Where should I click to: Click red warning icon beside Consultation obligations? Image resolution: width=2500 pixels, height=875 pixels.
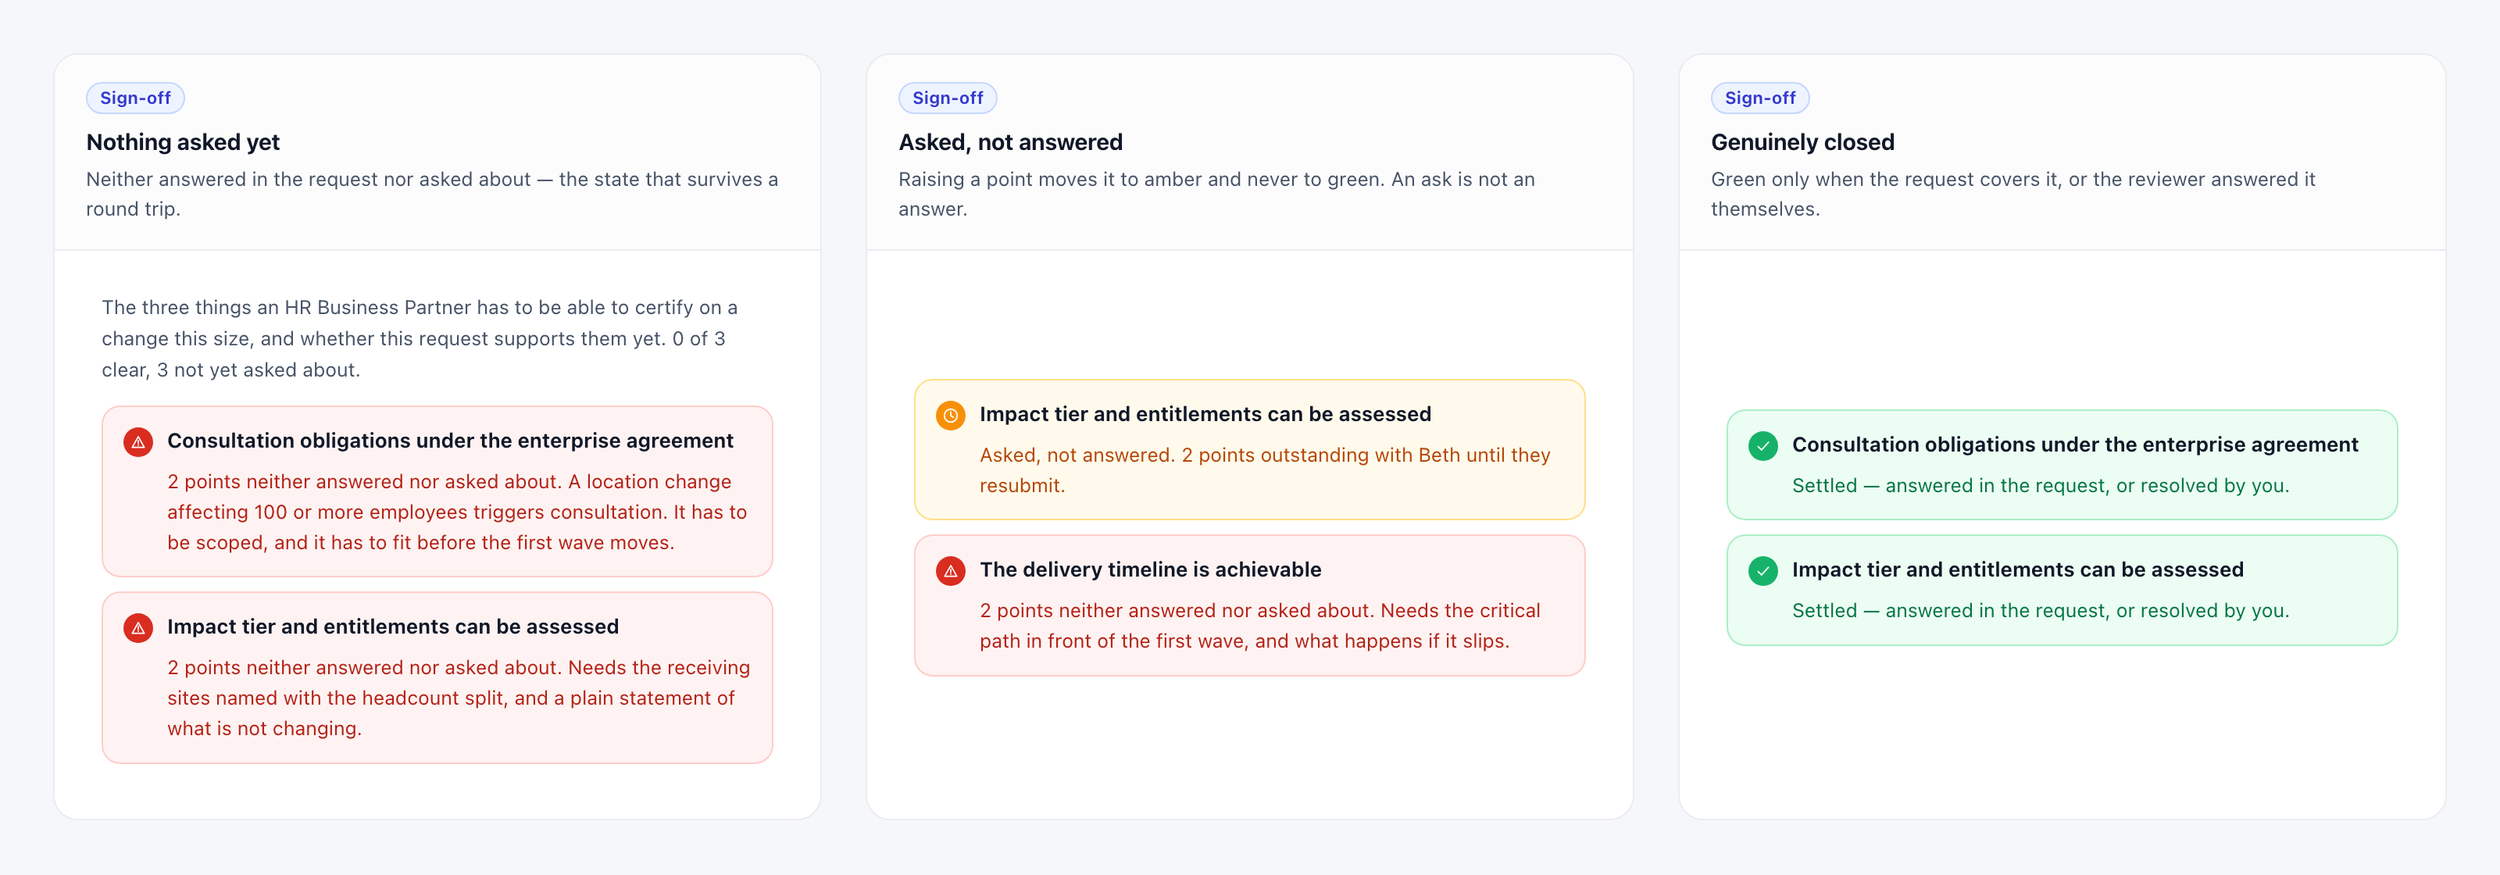tap(138, 442)
